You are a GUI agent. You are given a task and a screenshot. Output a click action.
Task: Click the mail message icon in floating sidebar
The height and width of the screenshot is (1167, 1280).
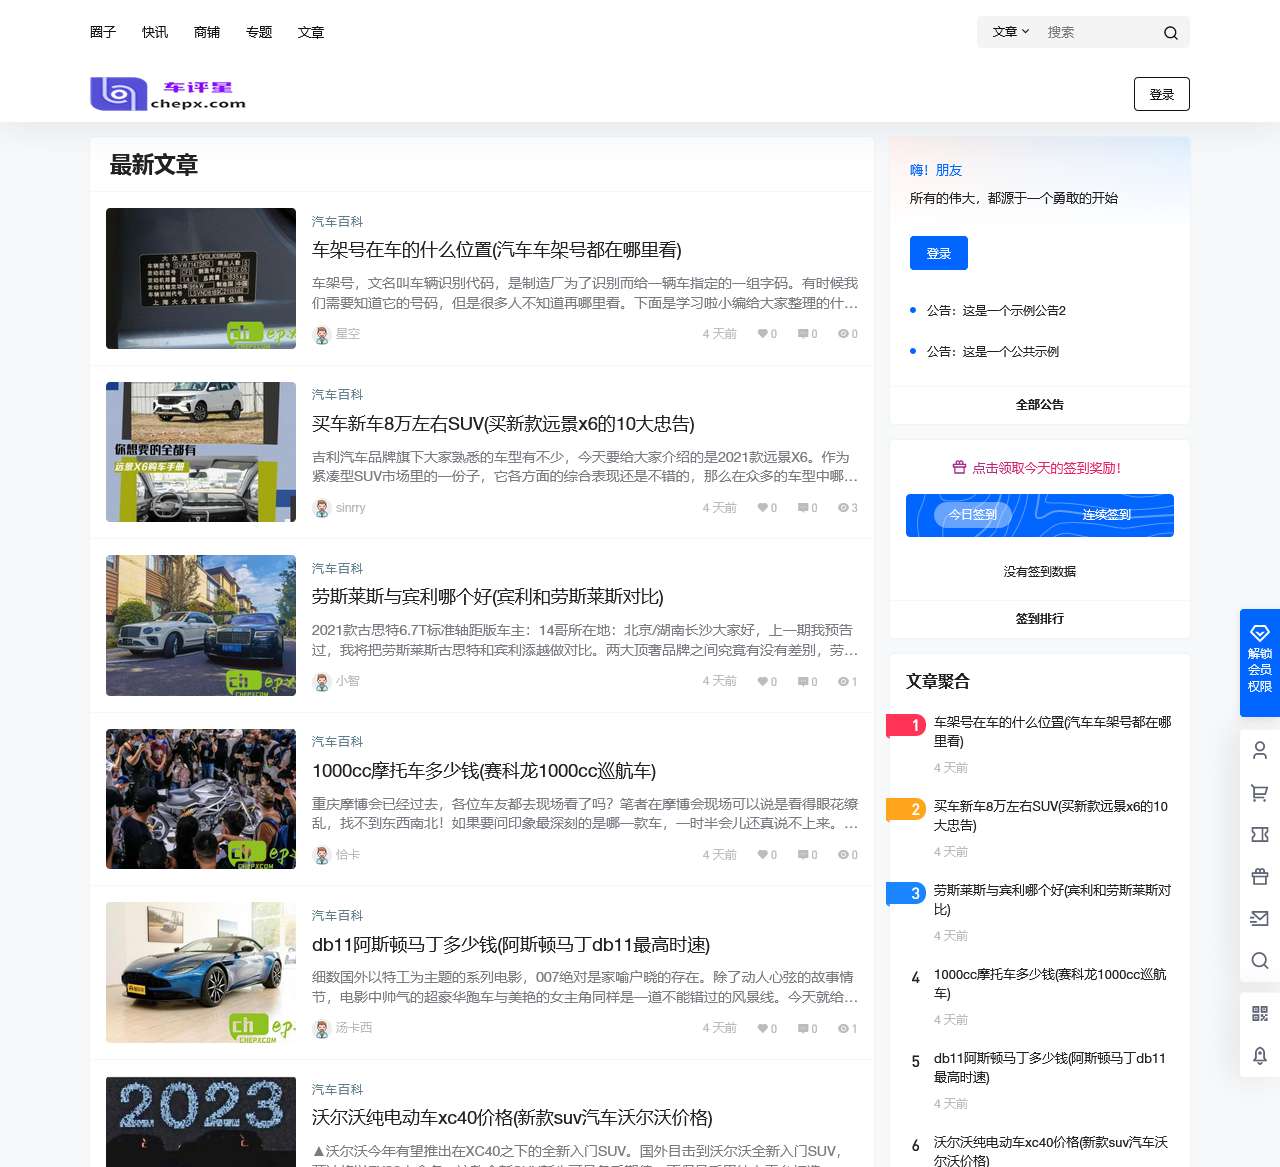tap(1260, 919)
